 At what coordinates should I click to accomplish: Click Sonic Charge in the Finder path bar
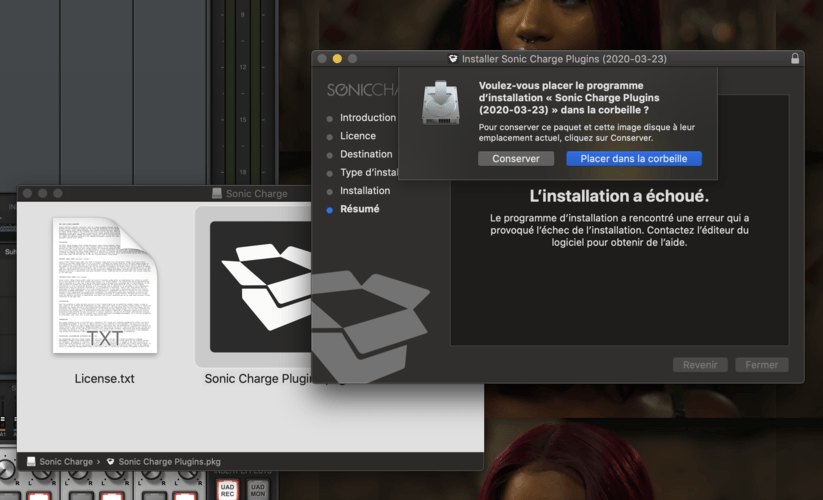coord(66,462)
